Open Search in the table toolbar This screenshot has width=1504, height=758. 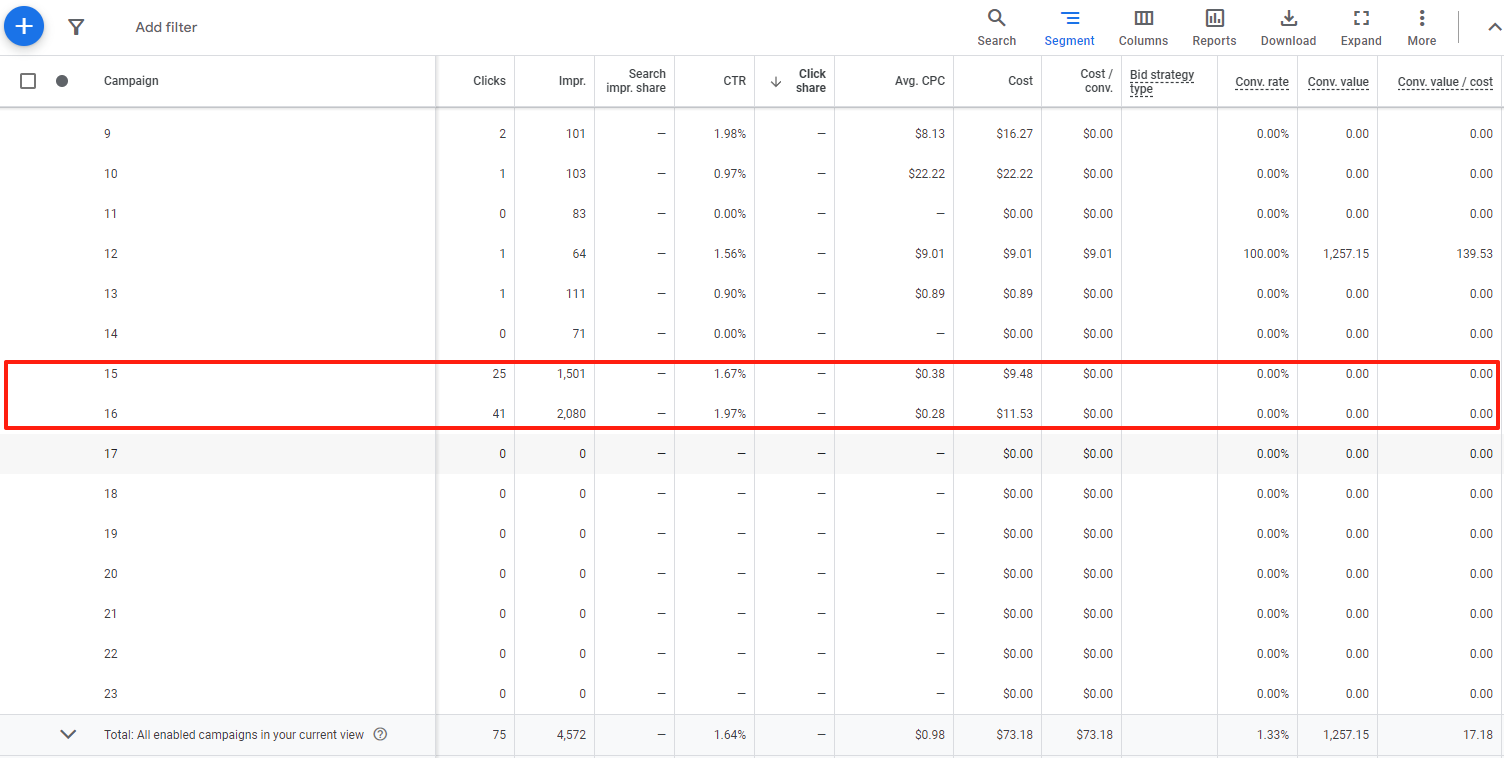point(996,27)
